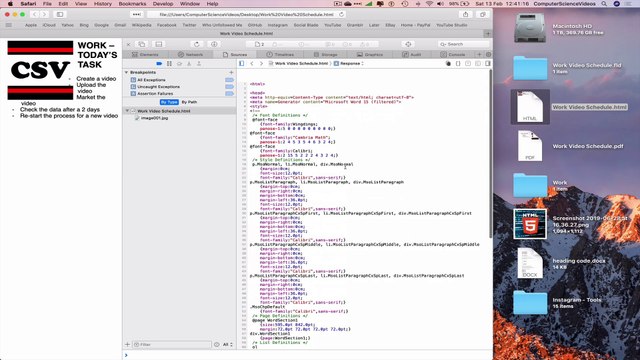This screenshot has width=640, height=360.
Task: Open the History menu
Action: coord(102,4)
